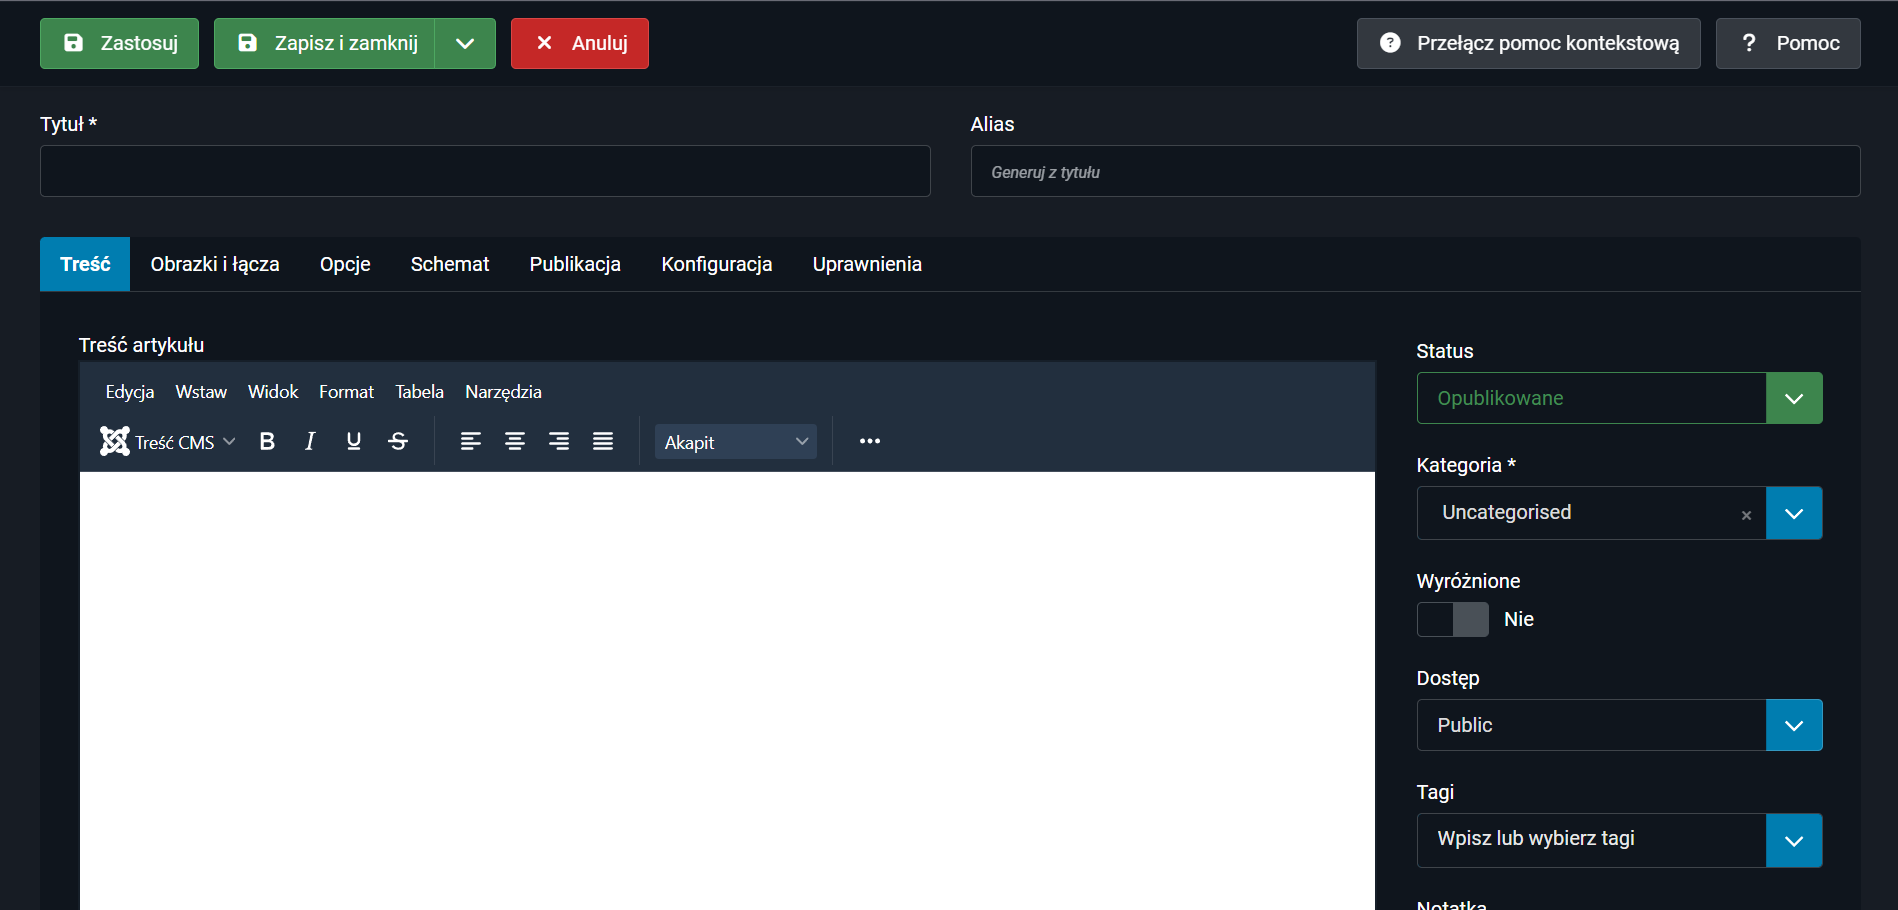The width and height of the screenshot is (1898, 910).
Task: Open the Dostęp dropdown set to Public
Action: (x=1619, y=725)
